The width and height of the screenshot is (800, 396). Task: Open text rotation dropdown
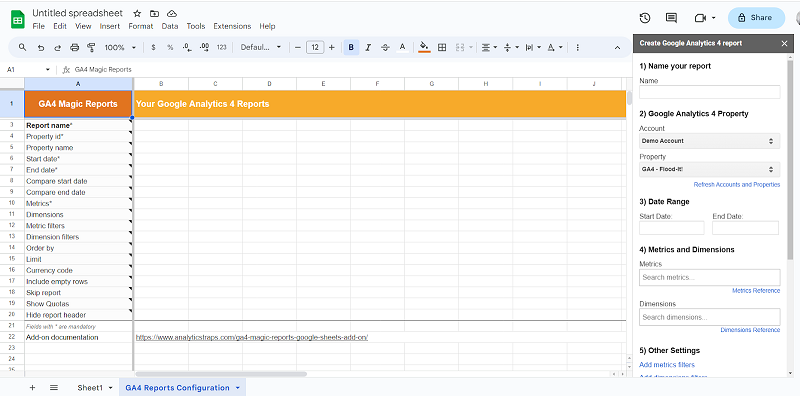pyautogui.click(x=554, y=47)
